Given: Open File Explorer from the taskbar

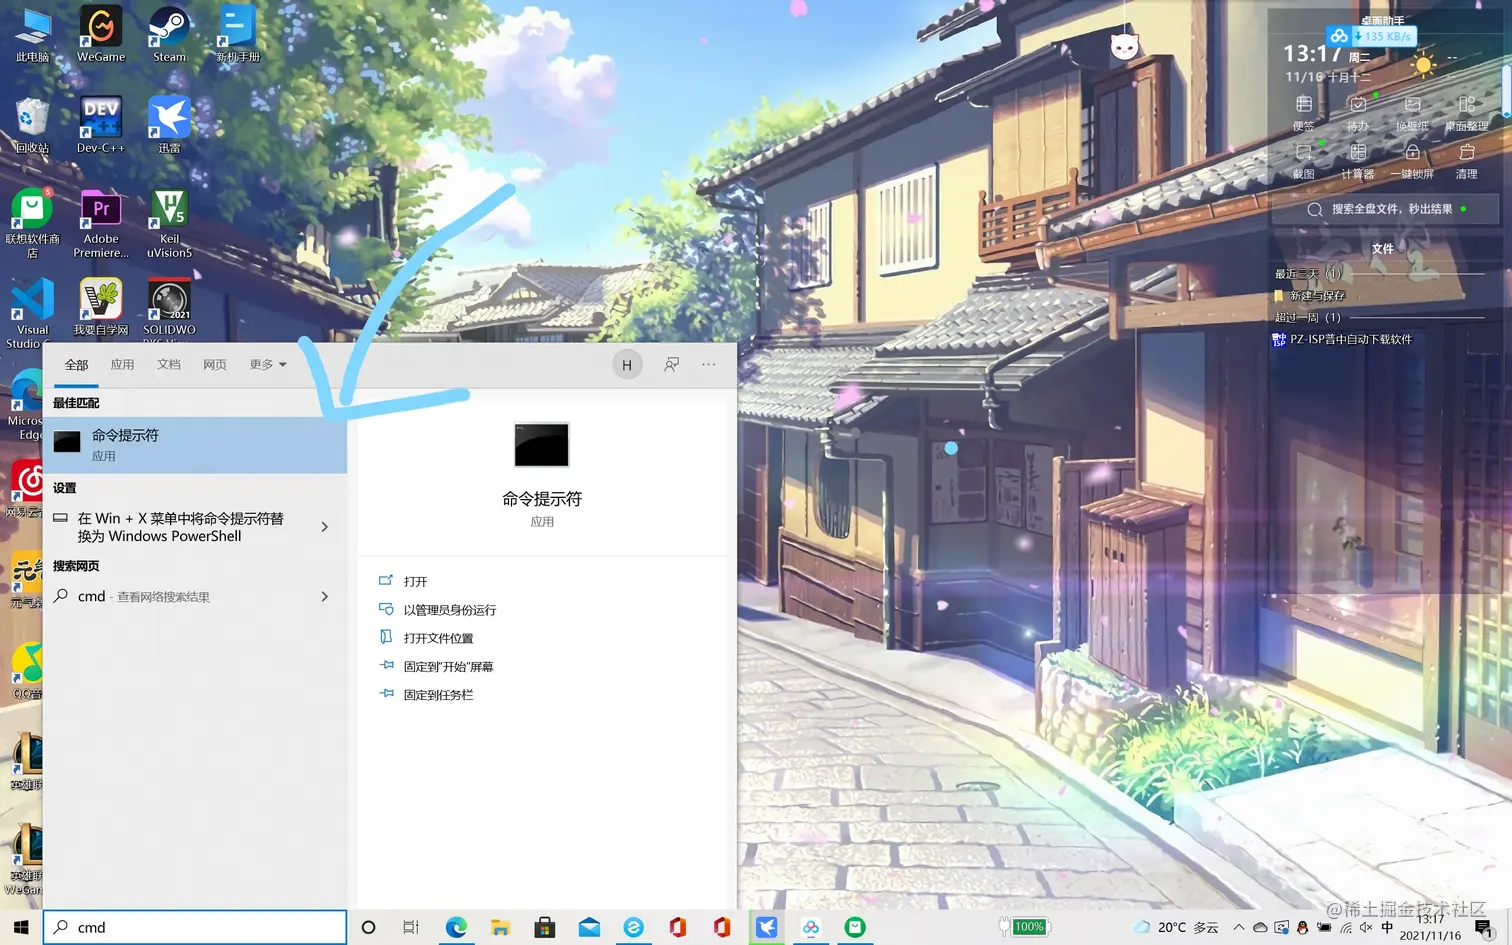Looking at the screenshot, I should 500,927.
